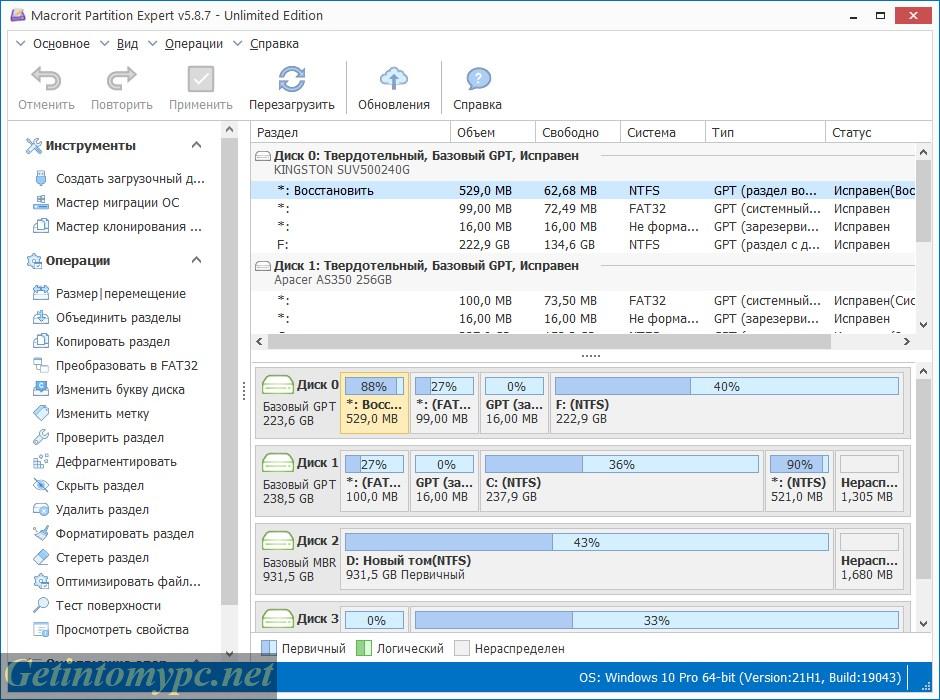The width and height of the screenshot is (940, 700).
Task: Open the Операции menu
Action: (x=193, y=43)
